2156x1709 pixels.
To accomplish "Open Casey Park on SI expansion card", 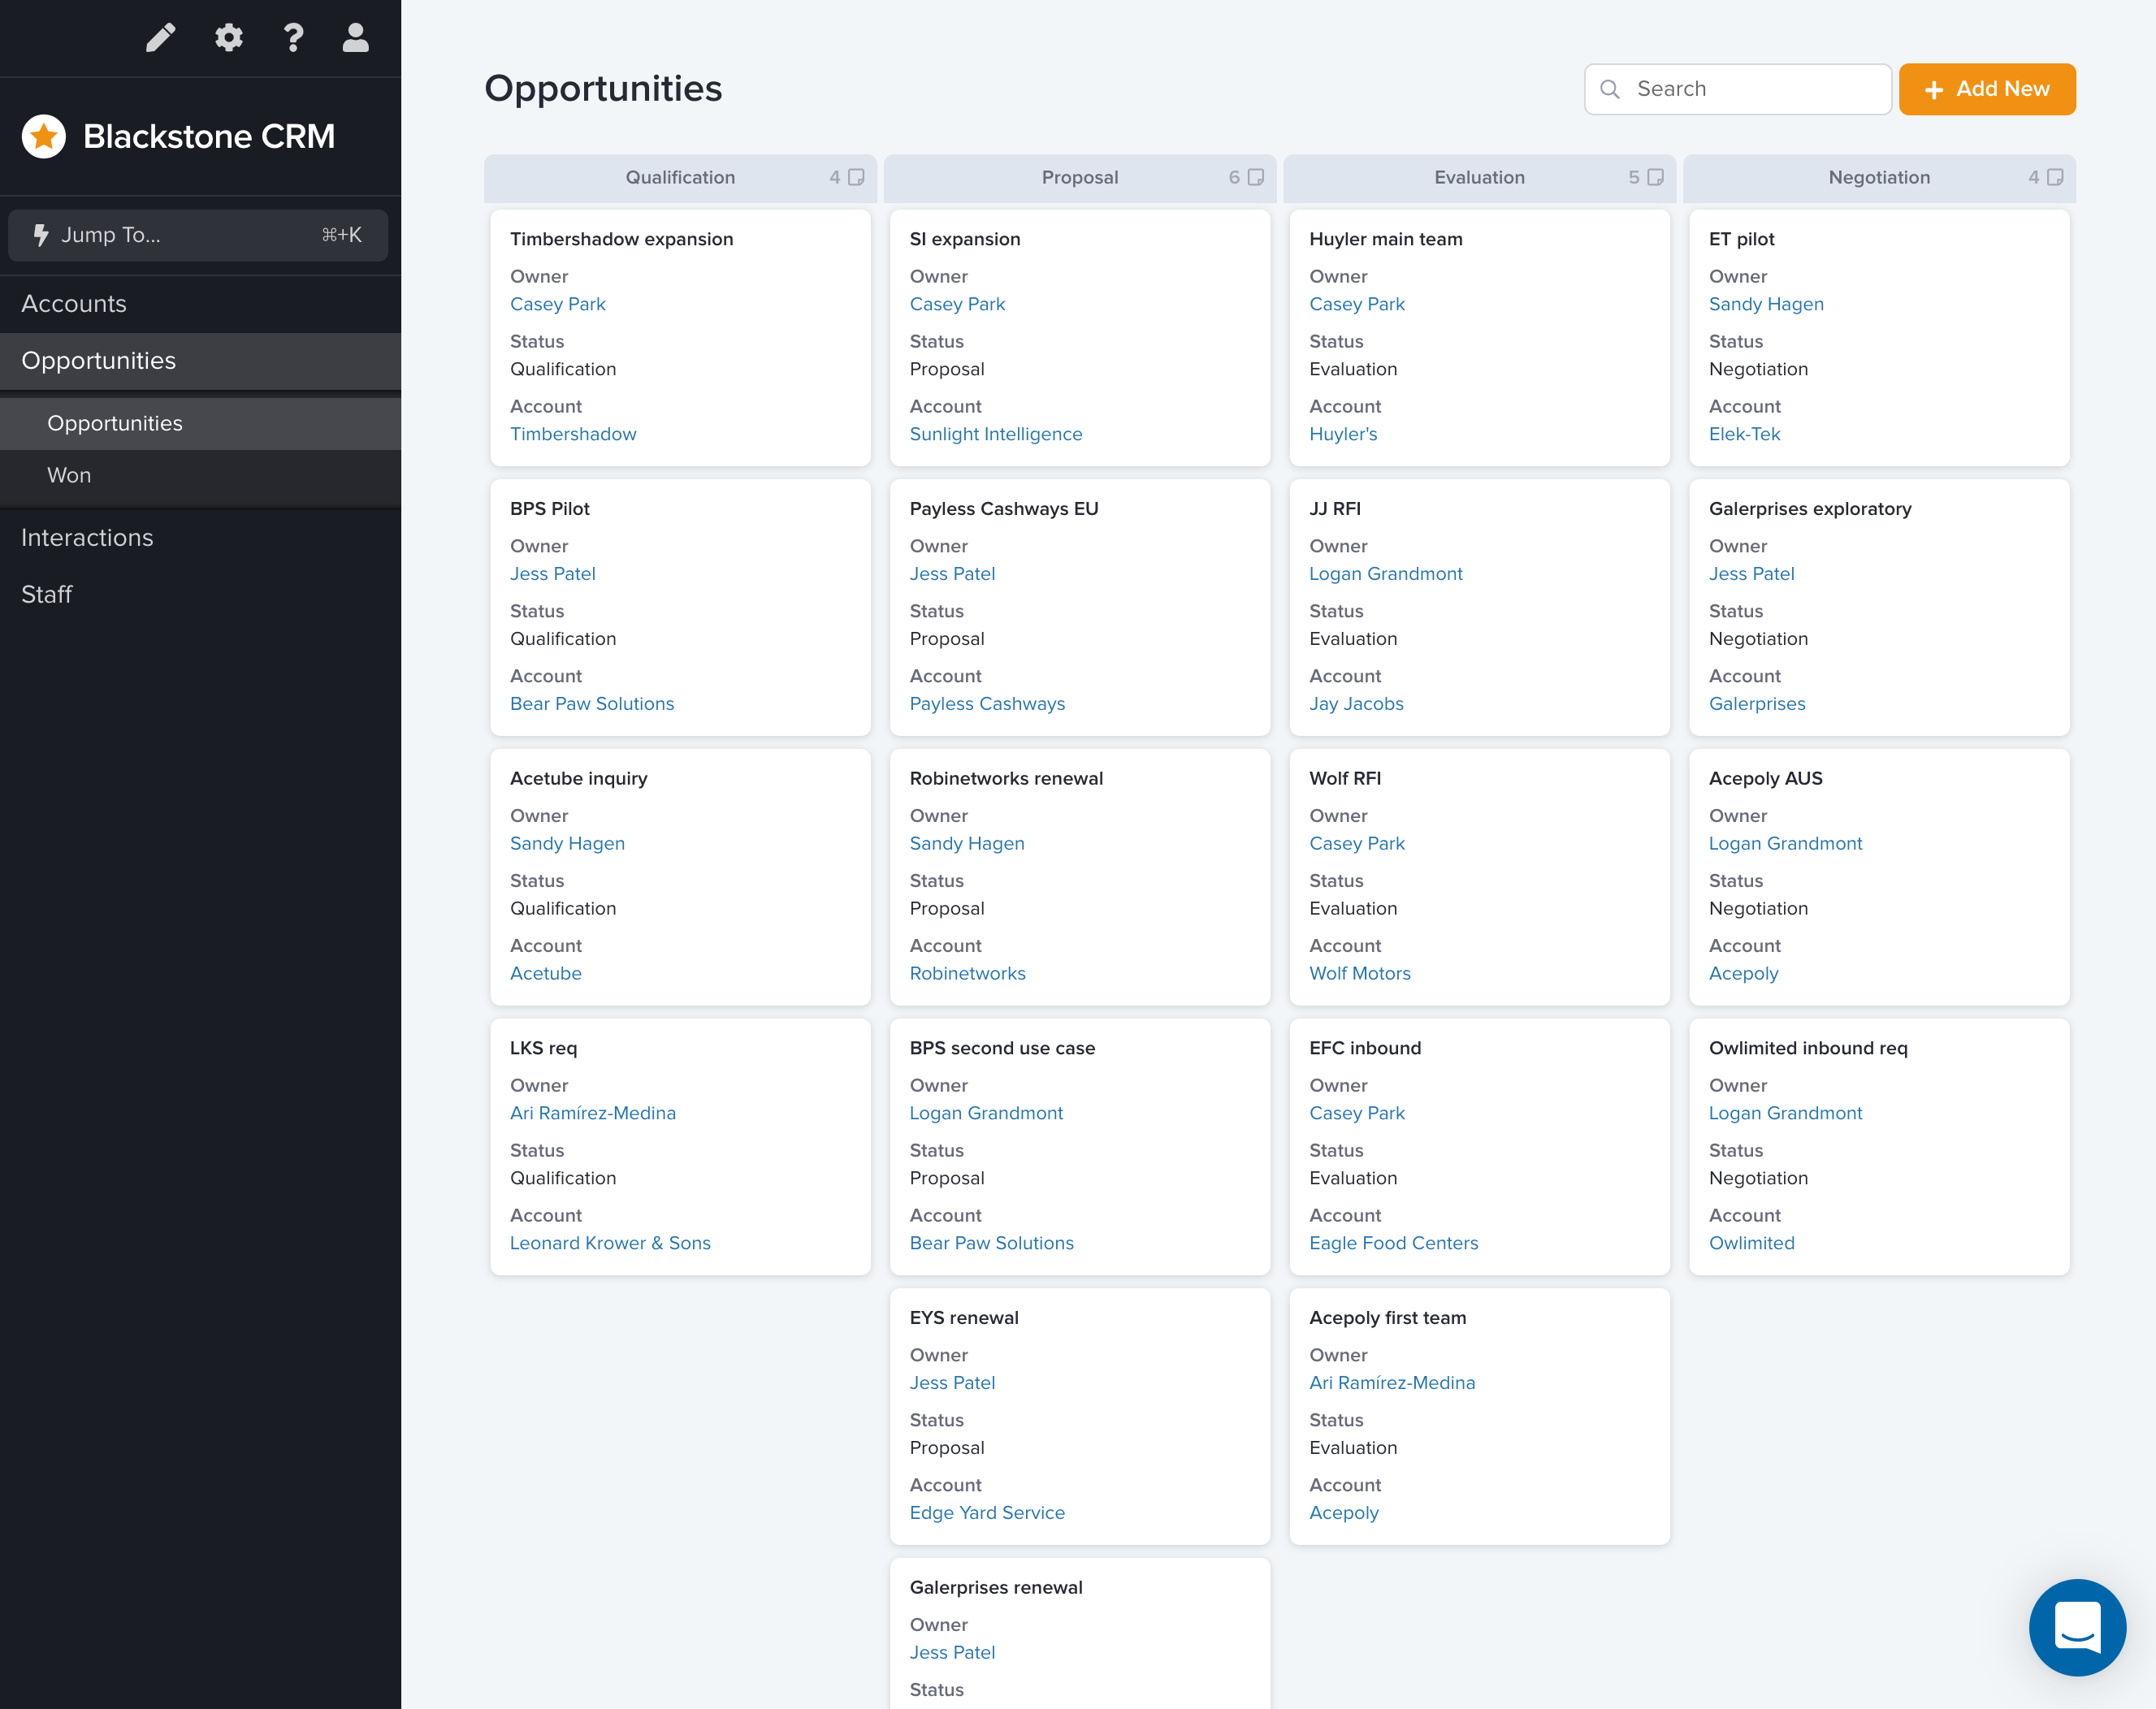I will pyautogui.click(x=957, y=304).
